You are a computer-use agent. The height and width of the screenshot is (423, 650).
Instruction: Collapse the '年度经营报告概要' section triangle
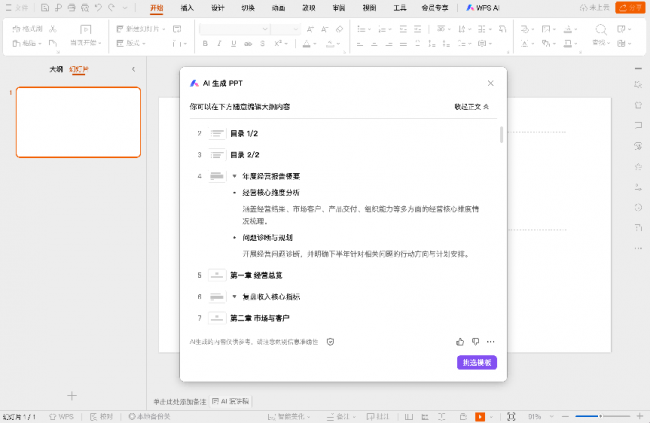click(234, 176)
